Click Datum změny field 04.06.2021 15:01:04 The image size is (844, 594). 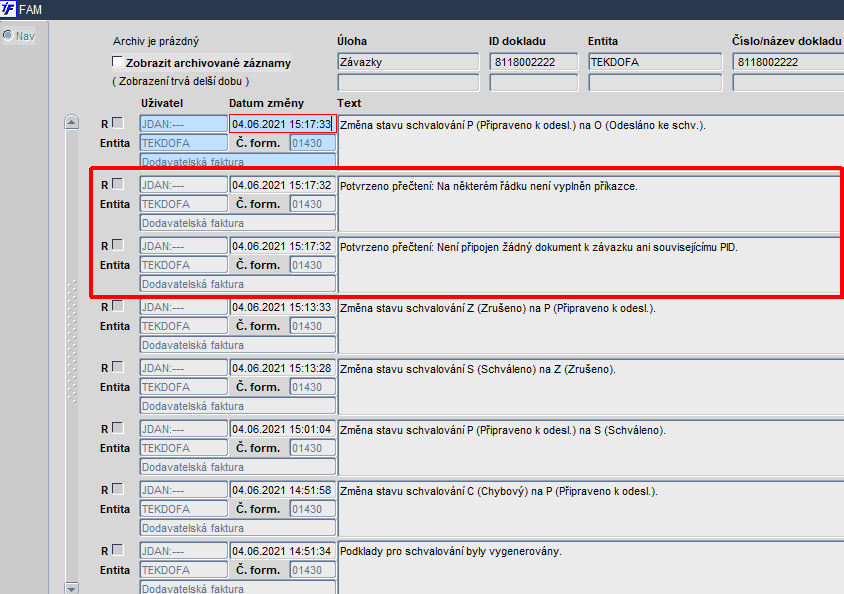[283, 429]
